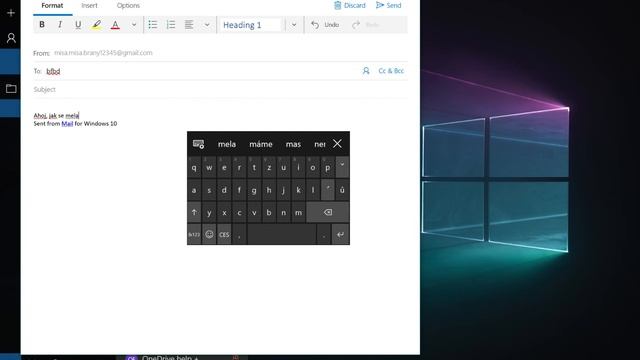Click the new item plus icon in sidebar
640x360 pixels.
click(11, 13)
